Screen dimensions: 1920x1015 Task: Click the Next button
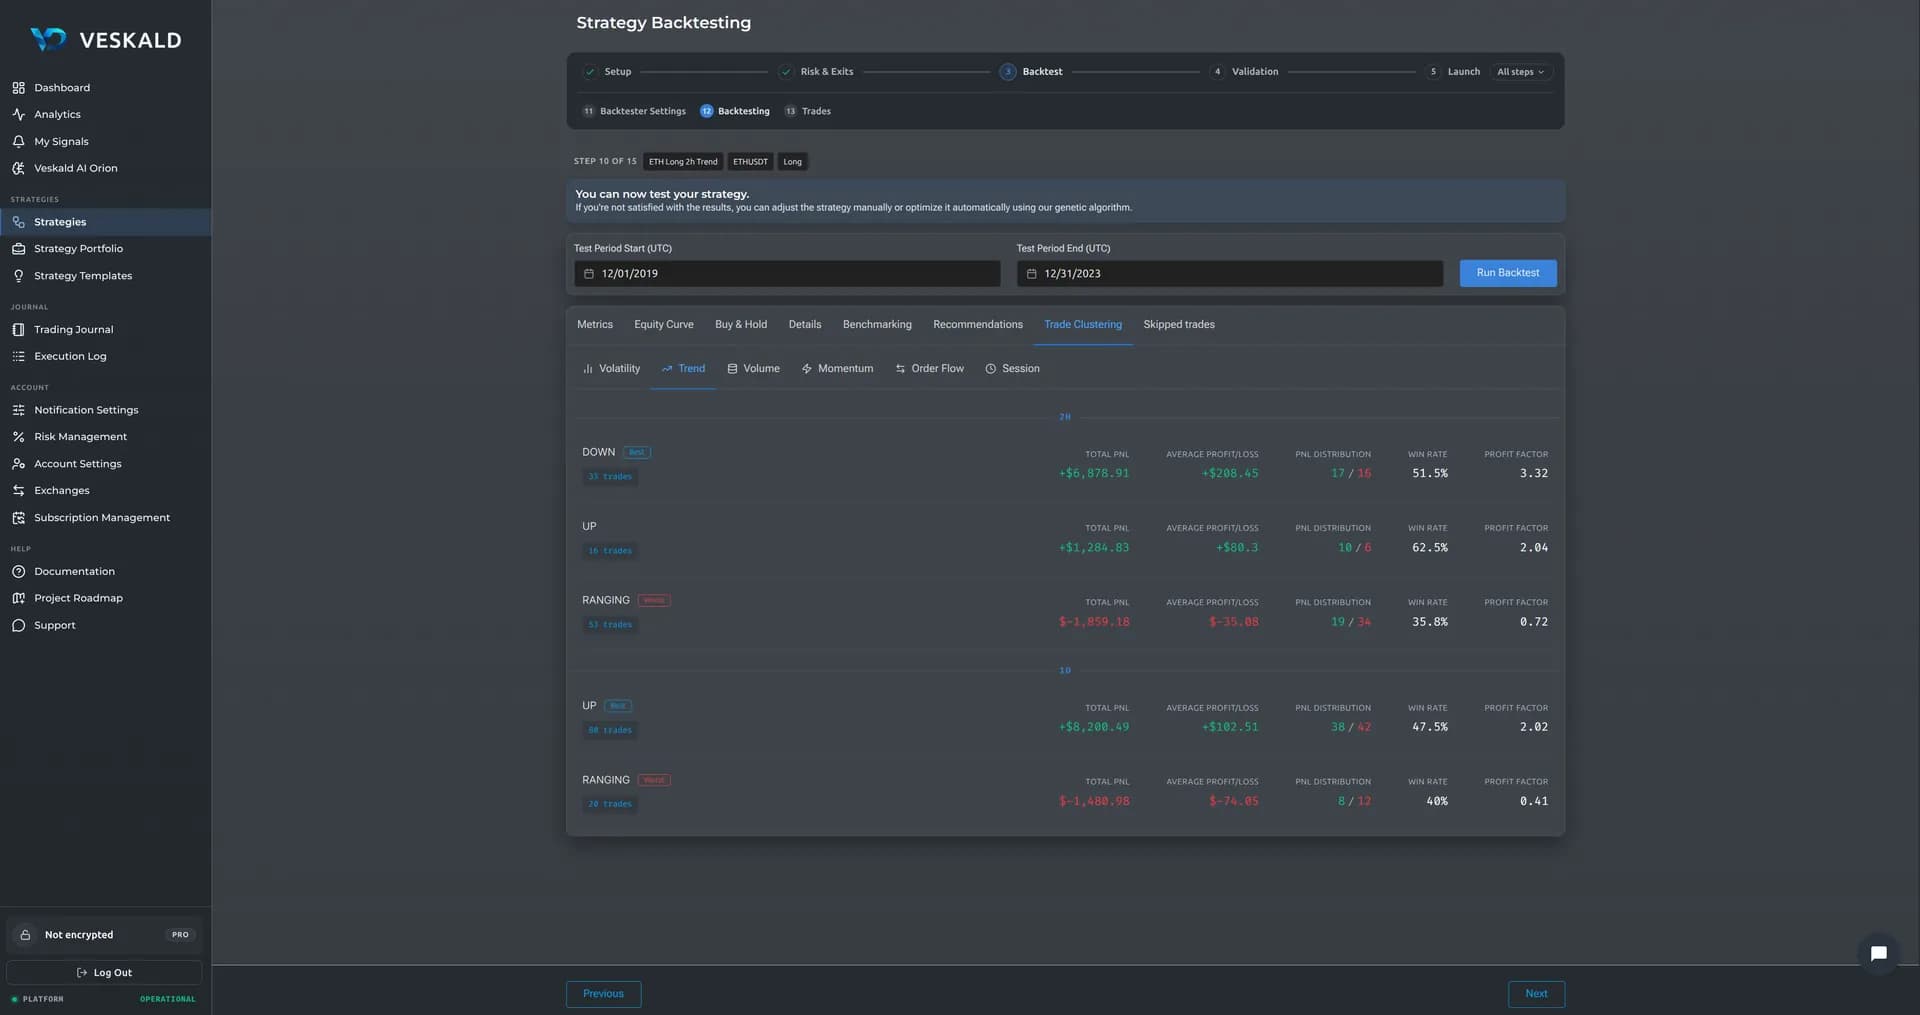(x=1536, y=994)
